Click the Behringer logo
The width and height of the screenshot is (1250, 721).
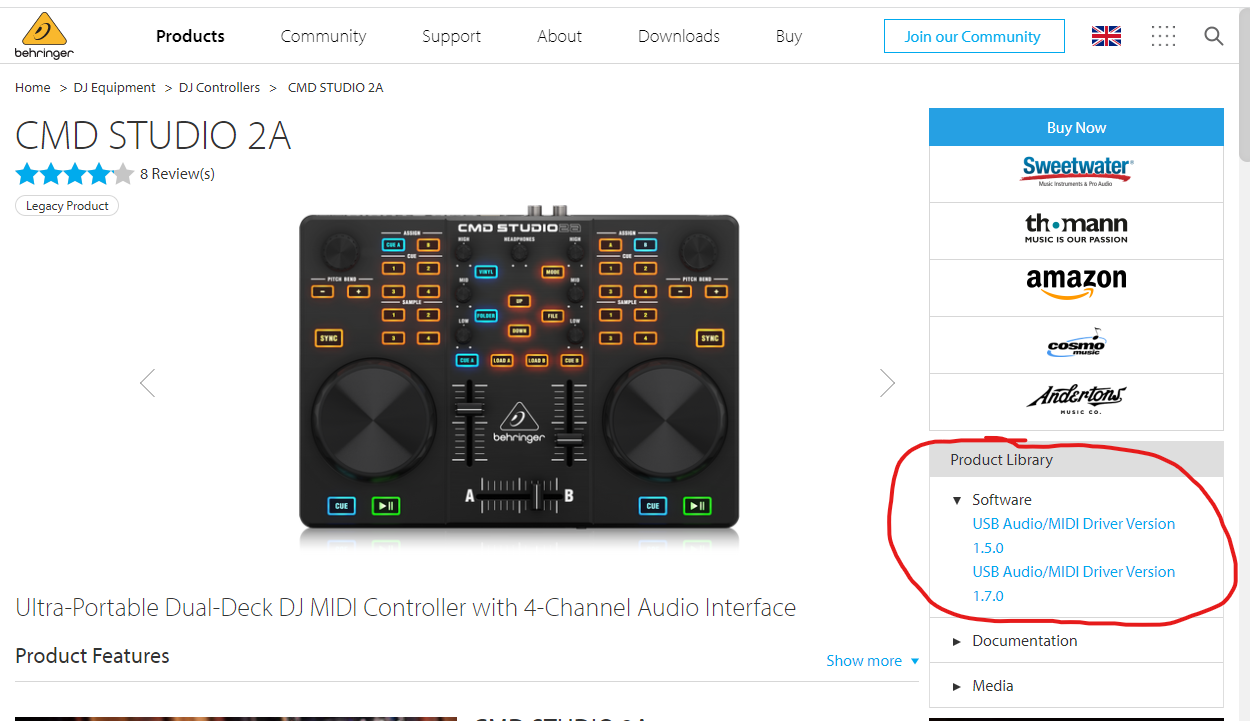tap(44, 35)
